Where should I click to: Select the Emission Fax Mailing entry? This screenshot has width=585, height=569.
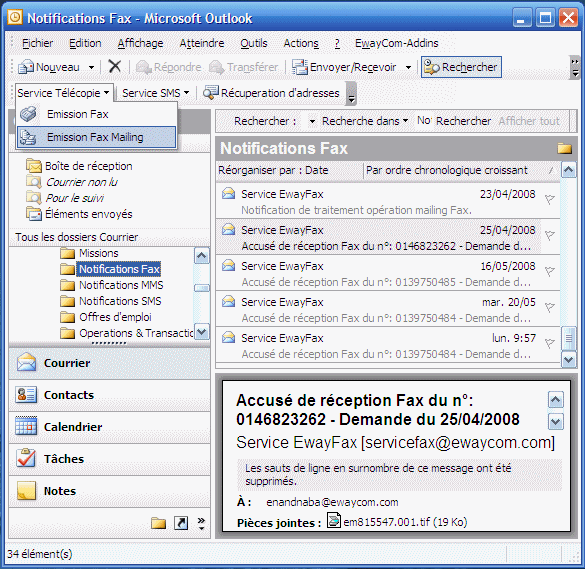click(96, 137)
